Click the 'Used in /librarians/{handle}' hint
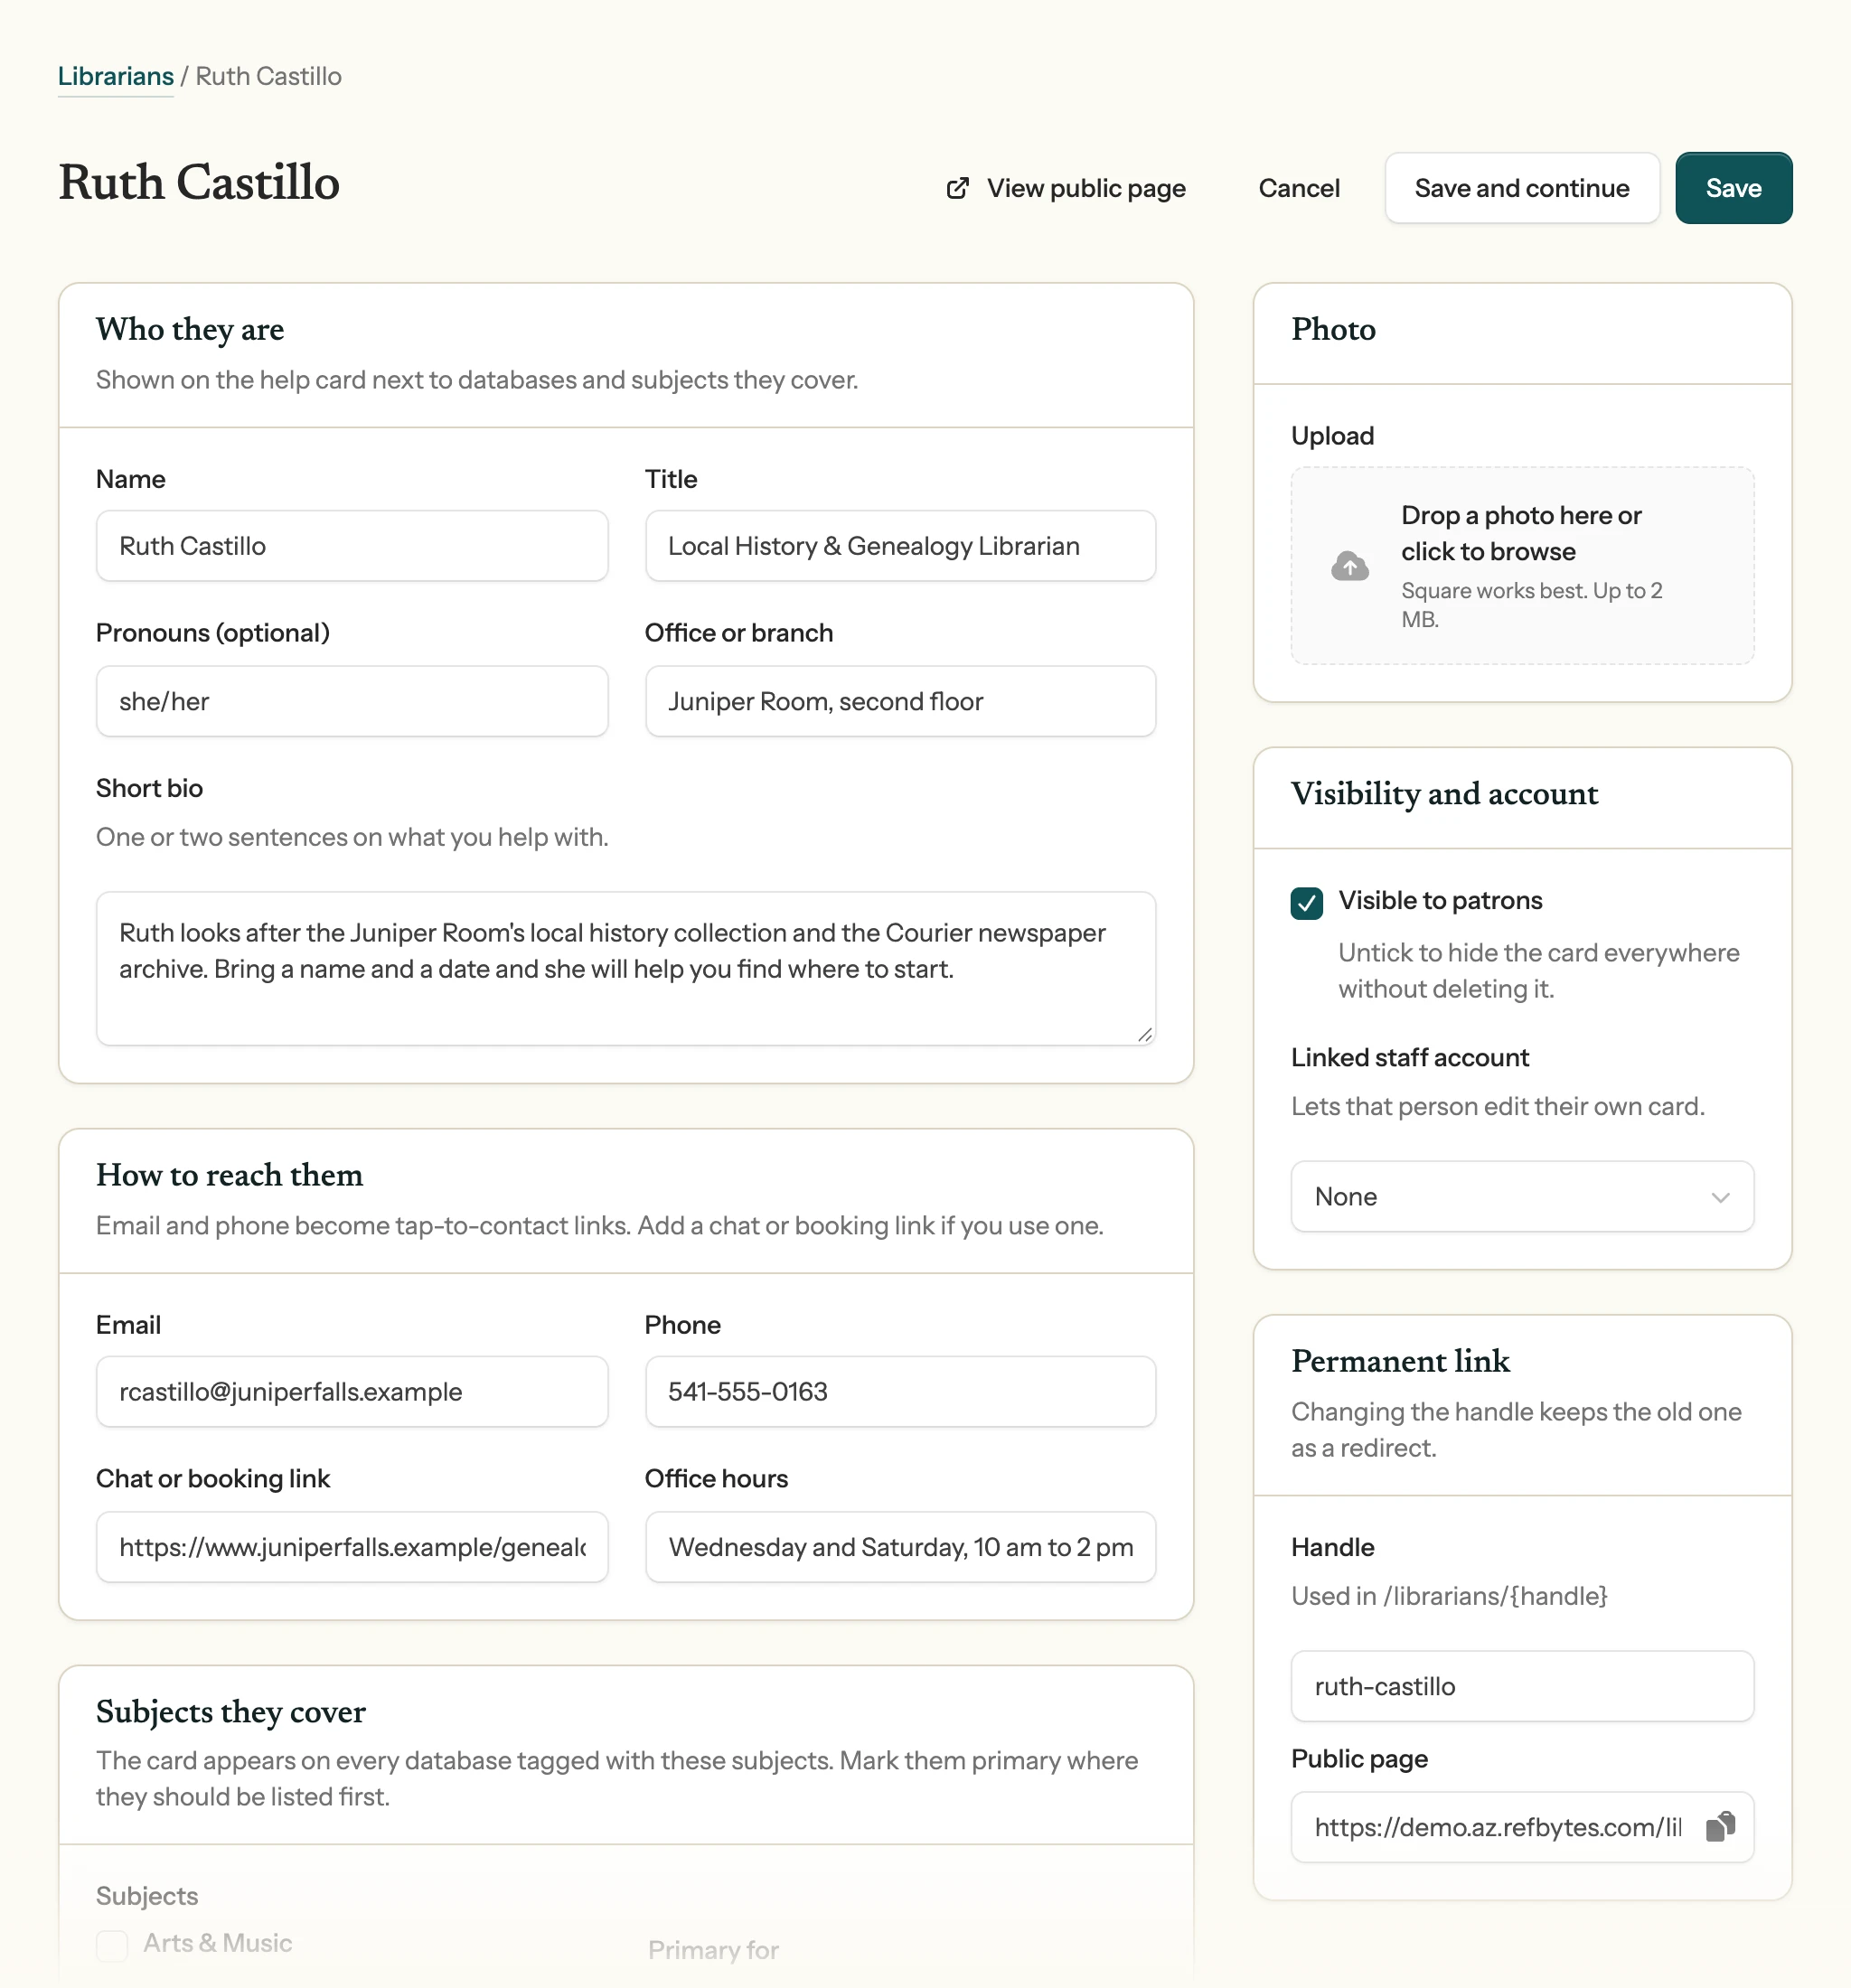This screenshot has width=1851, height=1988. (1448, 1596)
